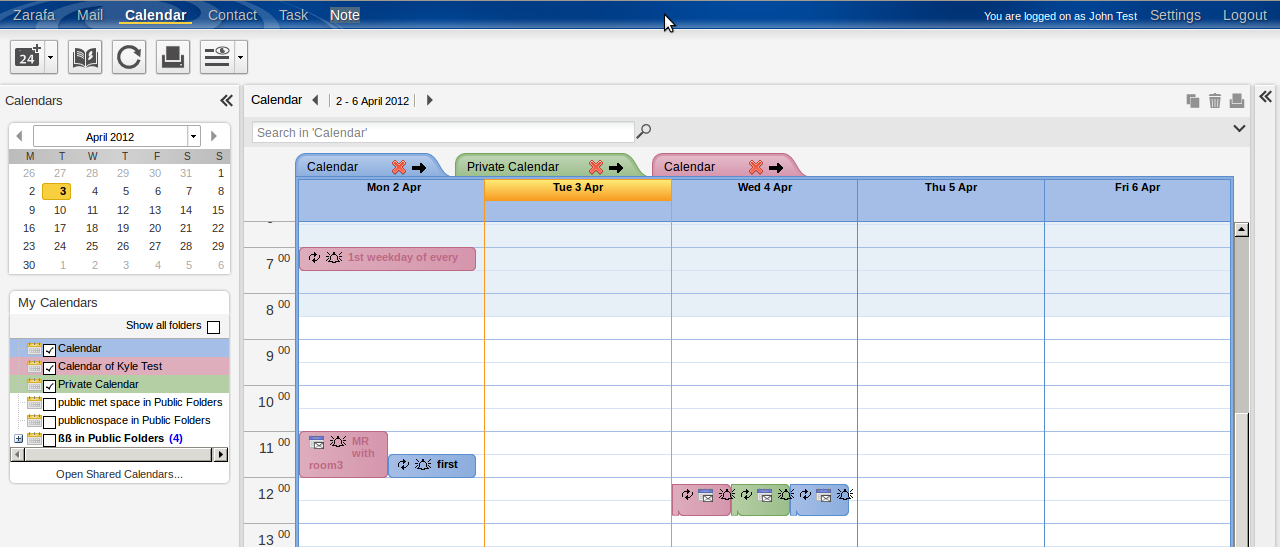This screenshot has height=547, width=1280.
Task: Check the ßß in Public Folders checkbox
Action: (49, 440)
